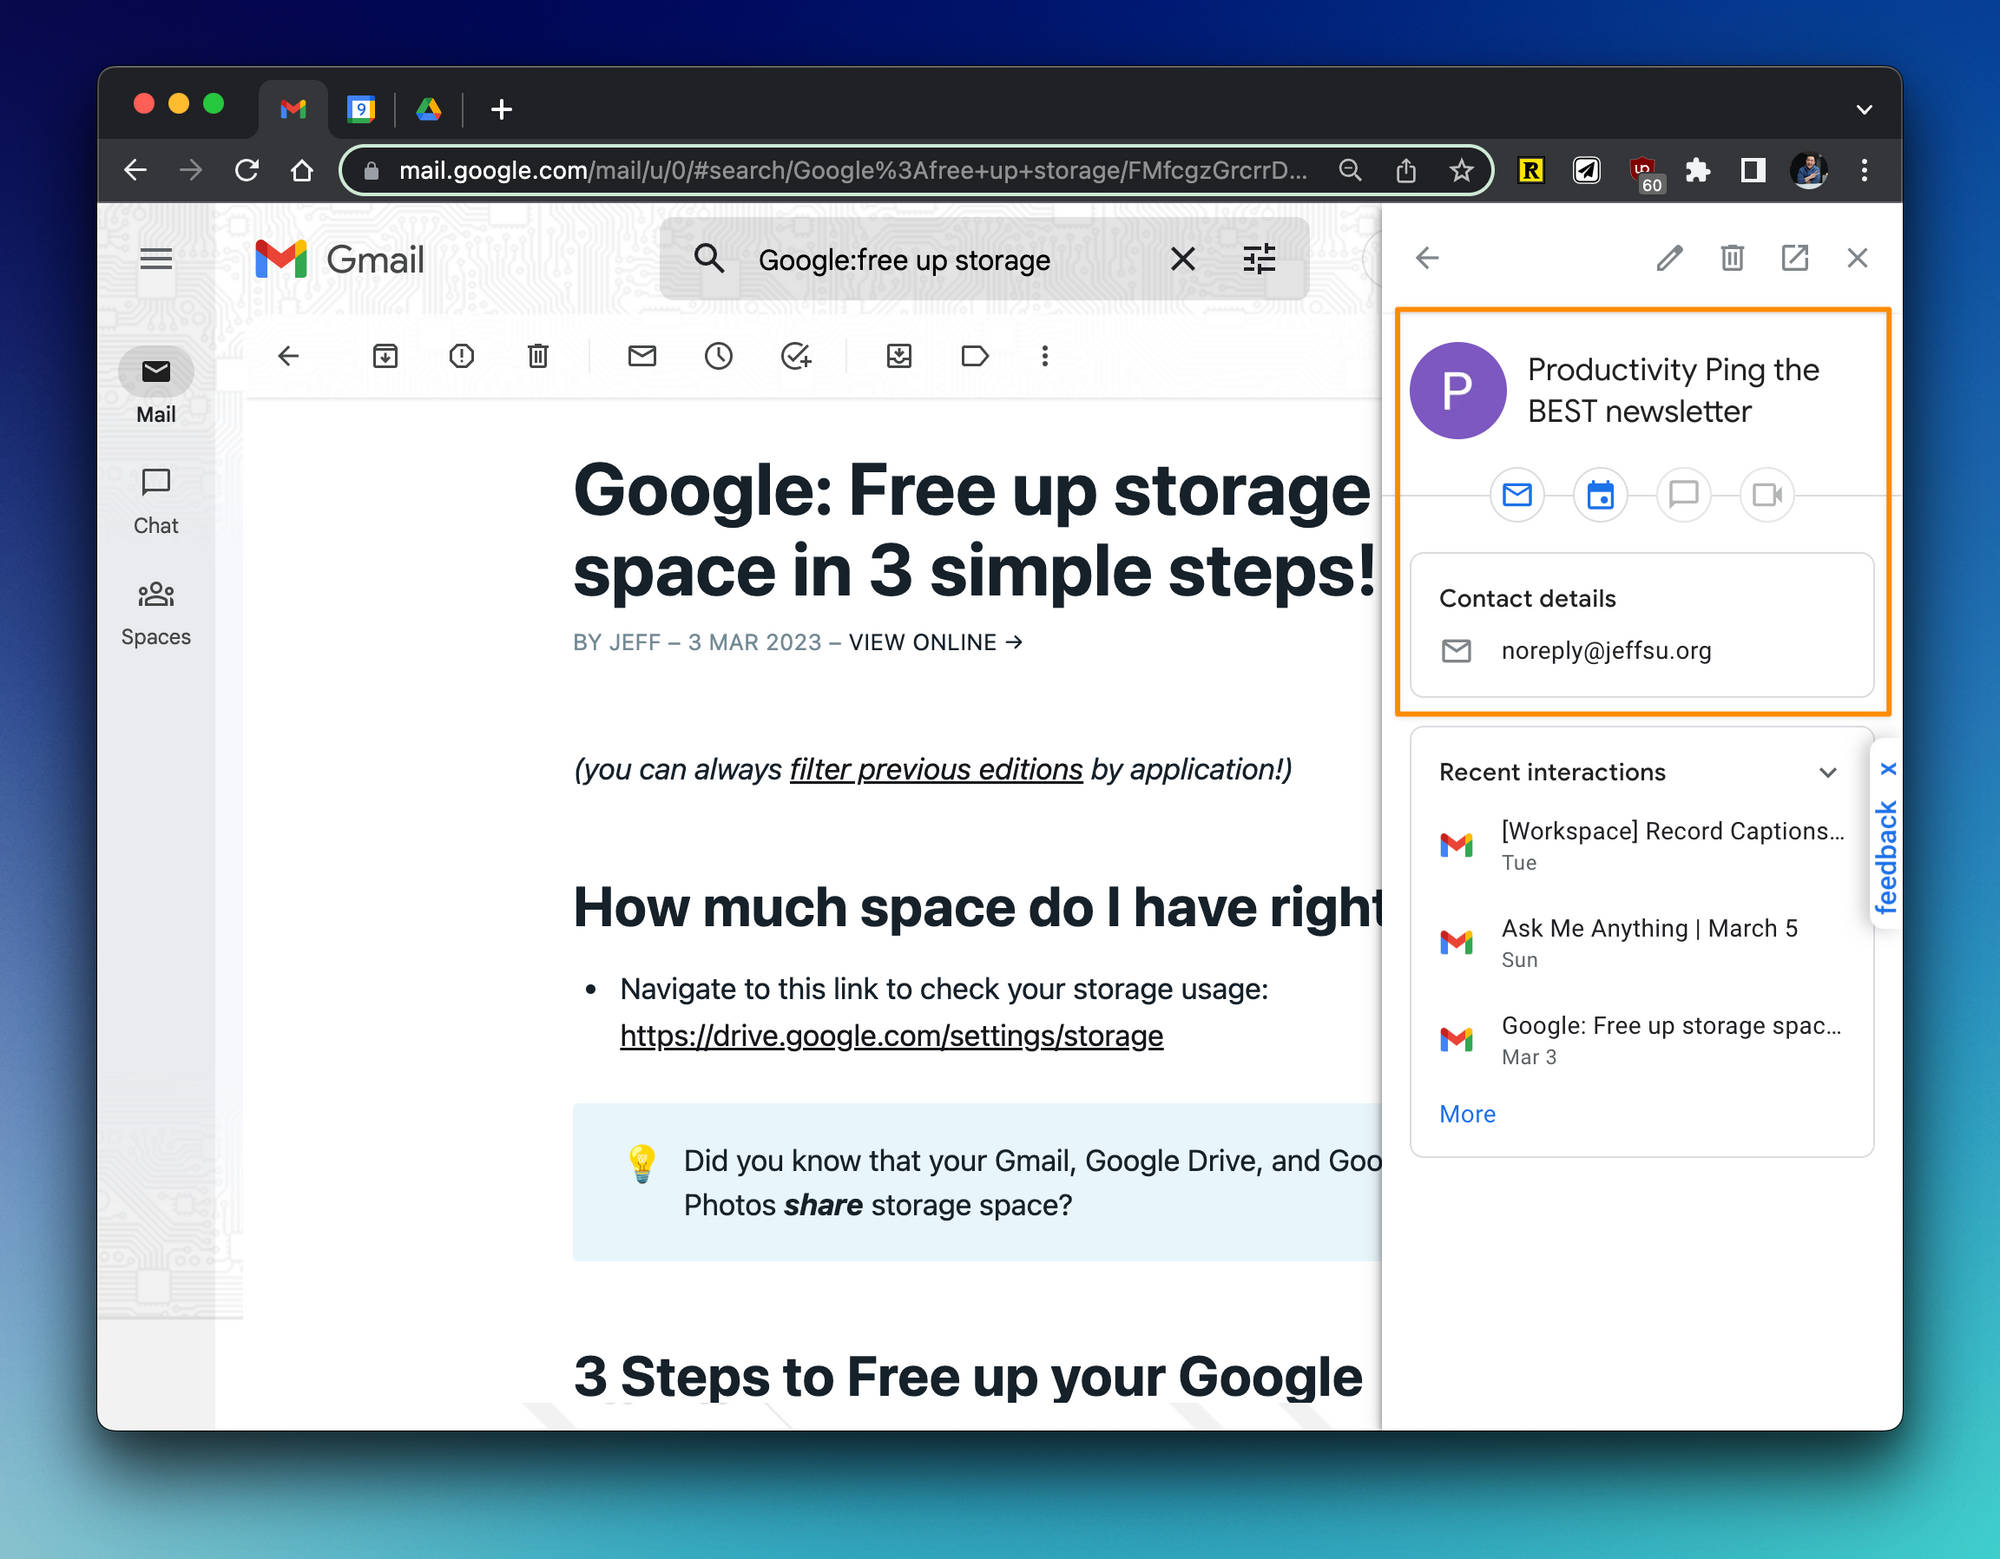Viewport: 2000px width, 1559px height.
Task: Apply a label to this email
Action: (975, 355)
